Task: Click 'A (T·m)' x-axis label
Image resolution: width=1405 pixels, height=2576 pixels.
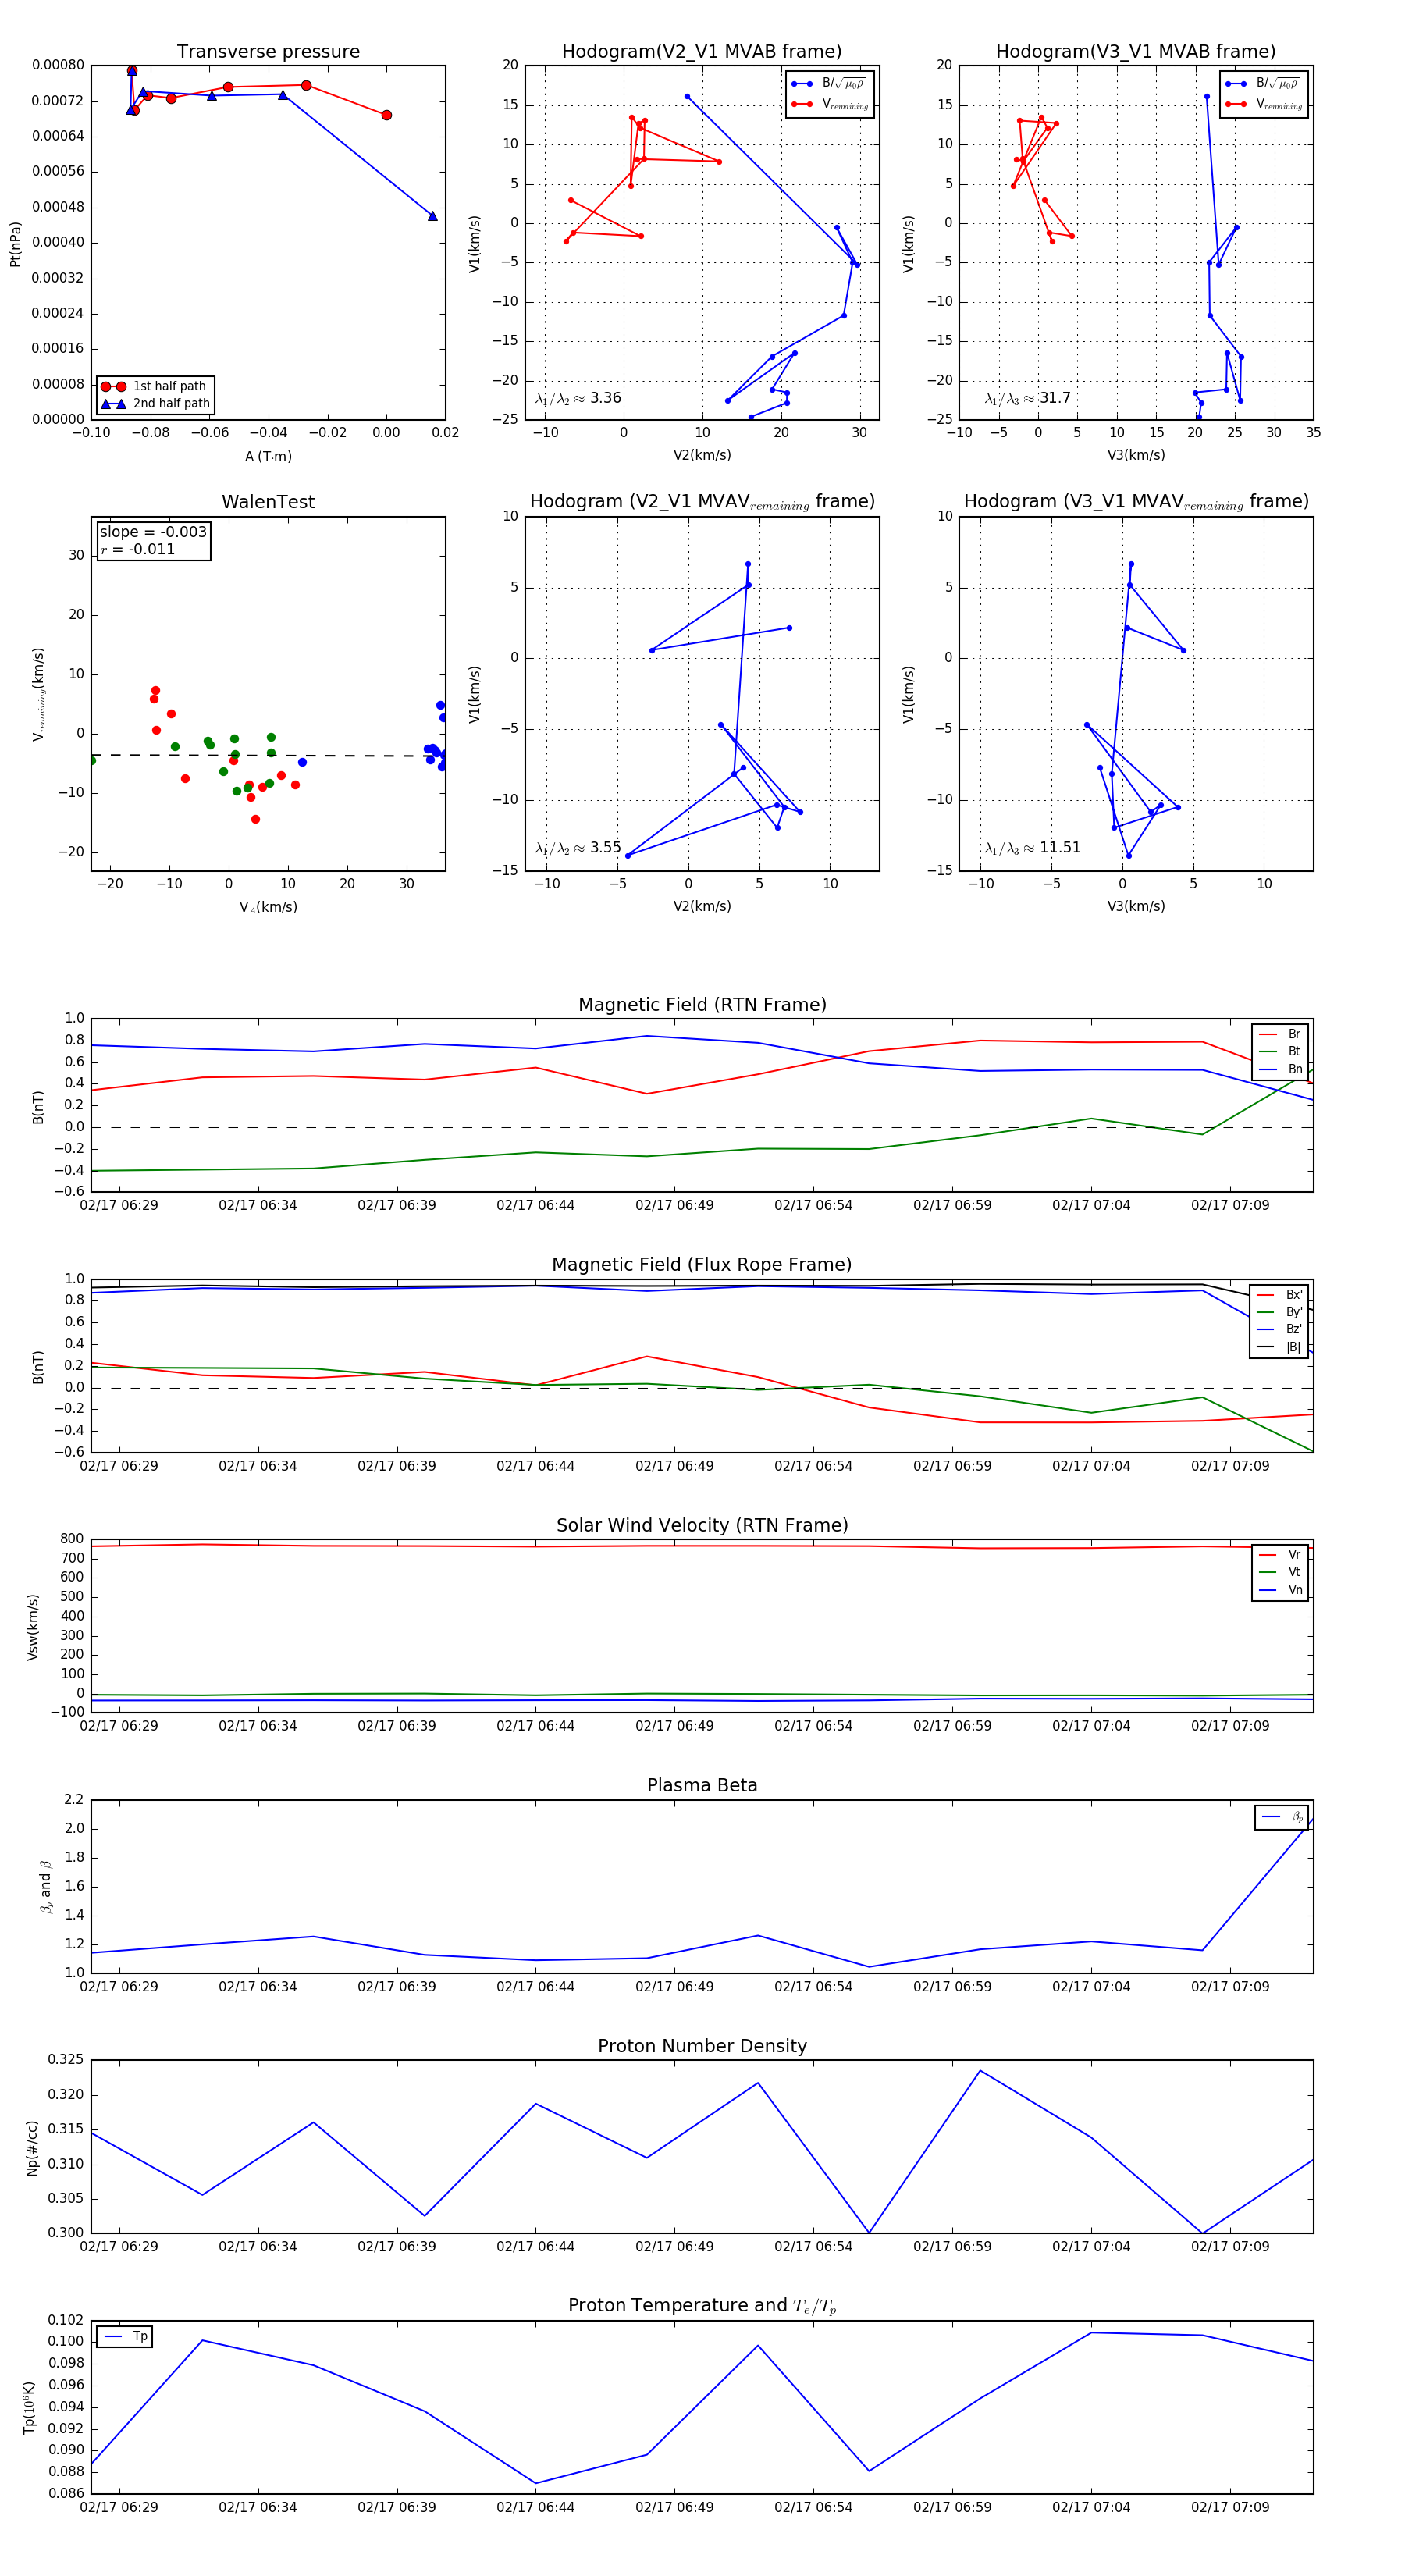Action: pos(268,457)
